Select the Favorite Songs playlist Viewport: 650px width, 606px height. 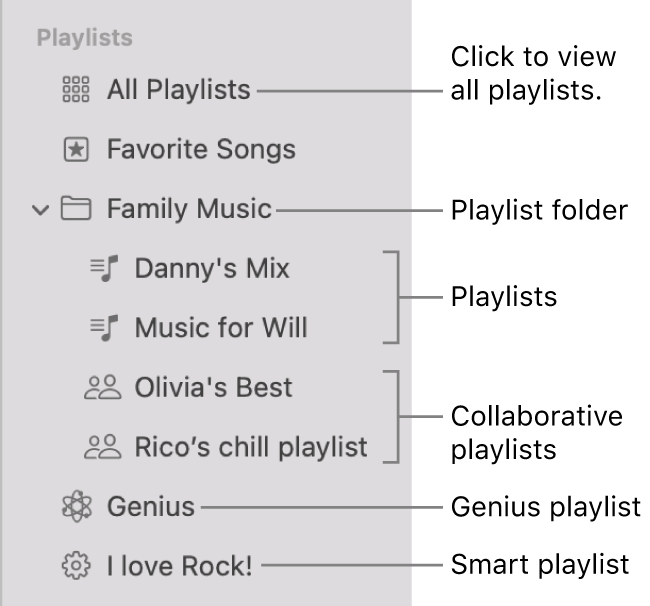[201, 150]
